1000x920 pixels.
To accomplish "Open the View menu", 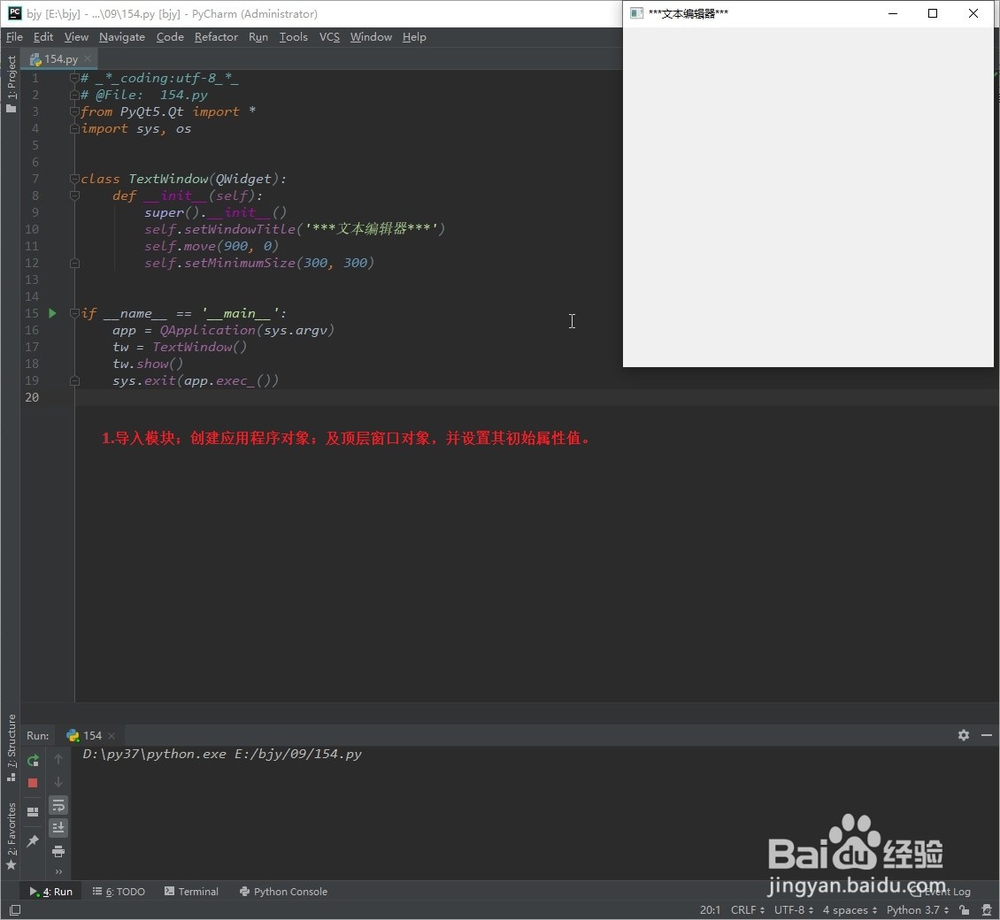I will tap(76, 37).
